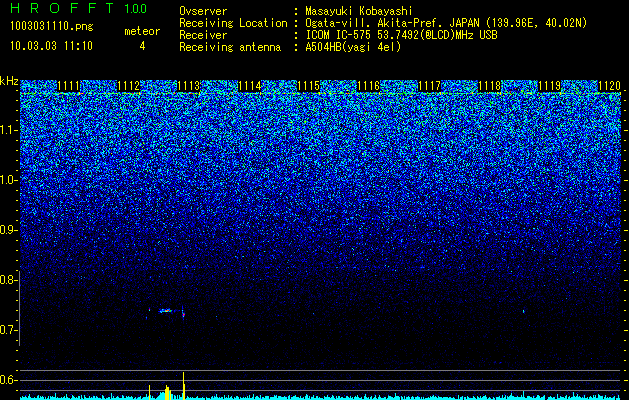Click the 1115 time marker
629x400 pixels.
click(309, 85)
